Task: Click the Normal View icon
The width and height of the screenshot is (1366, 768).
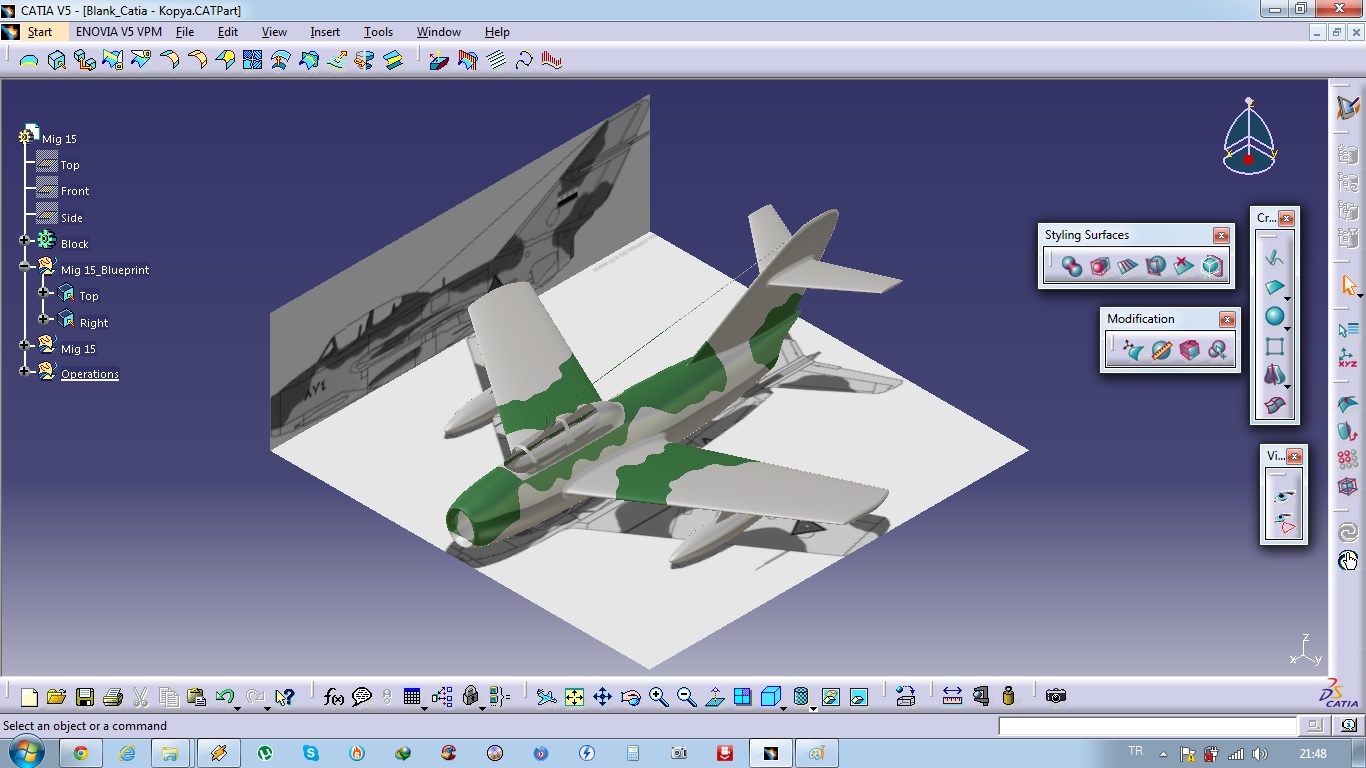Action: 714,697
